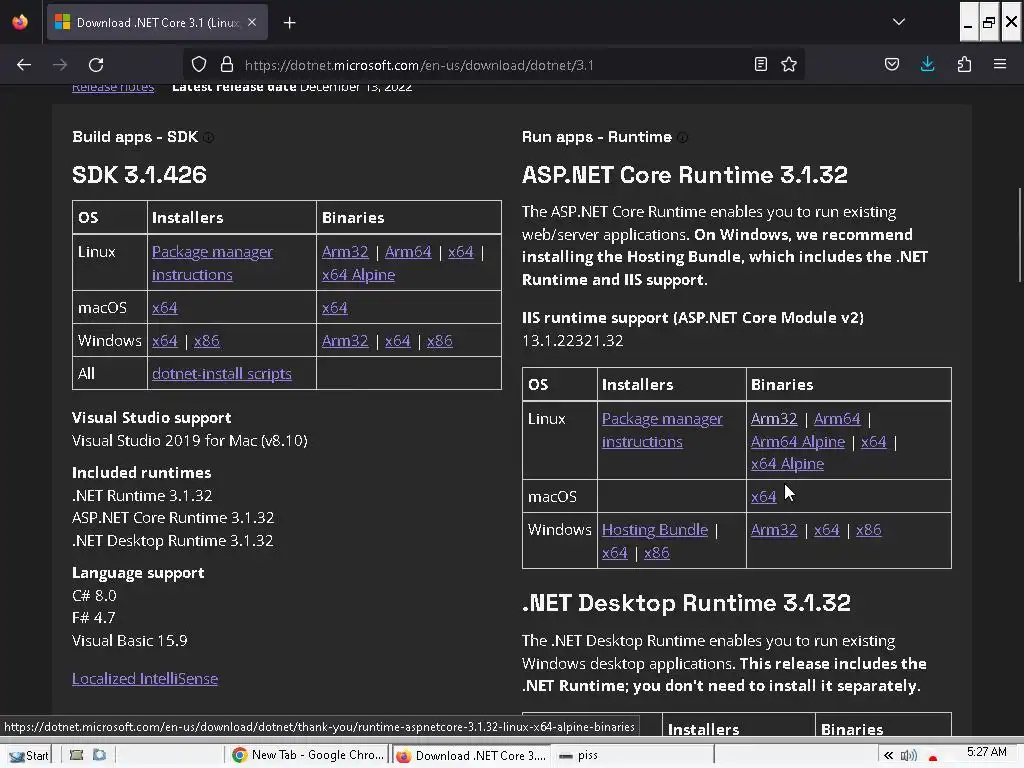Select the 13.1.22321.32 version text

click(572, 341)
